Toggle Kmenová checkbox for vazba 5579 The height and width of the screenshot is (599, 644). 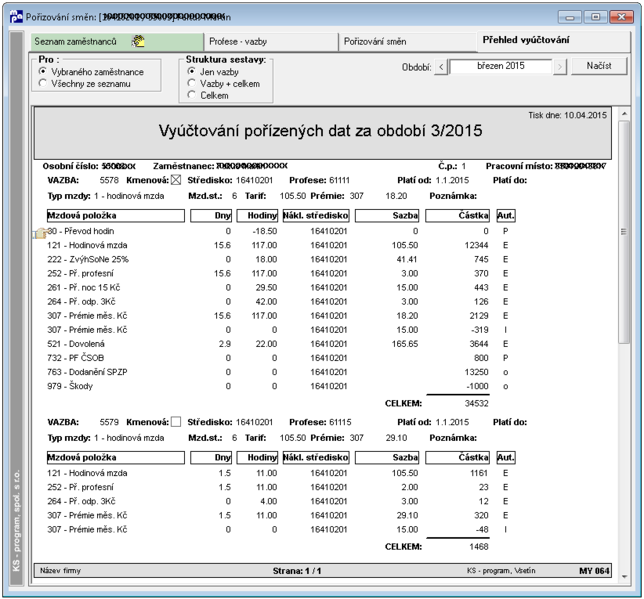tap(176, 422)
